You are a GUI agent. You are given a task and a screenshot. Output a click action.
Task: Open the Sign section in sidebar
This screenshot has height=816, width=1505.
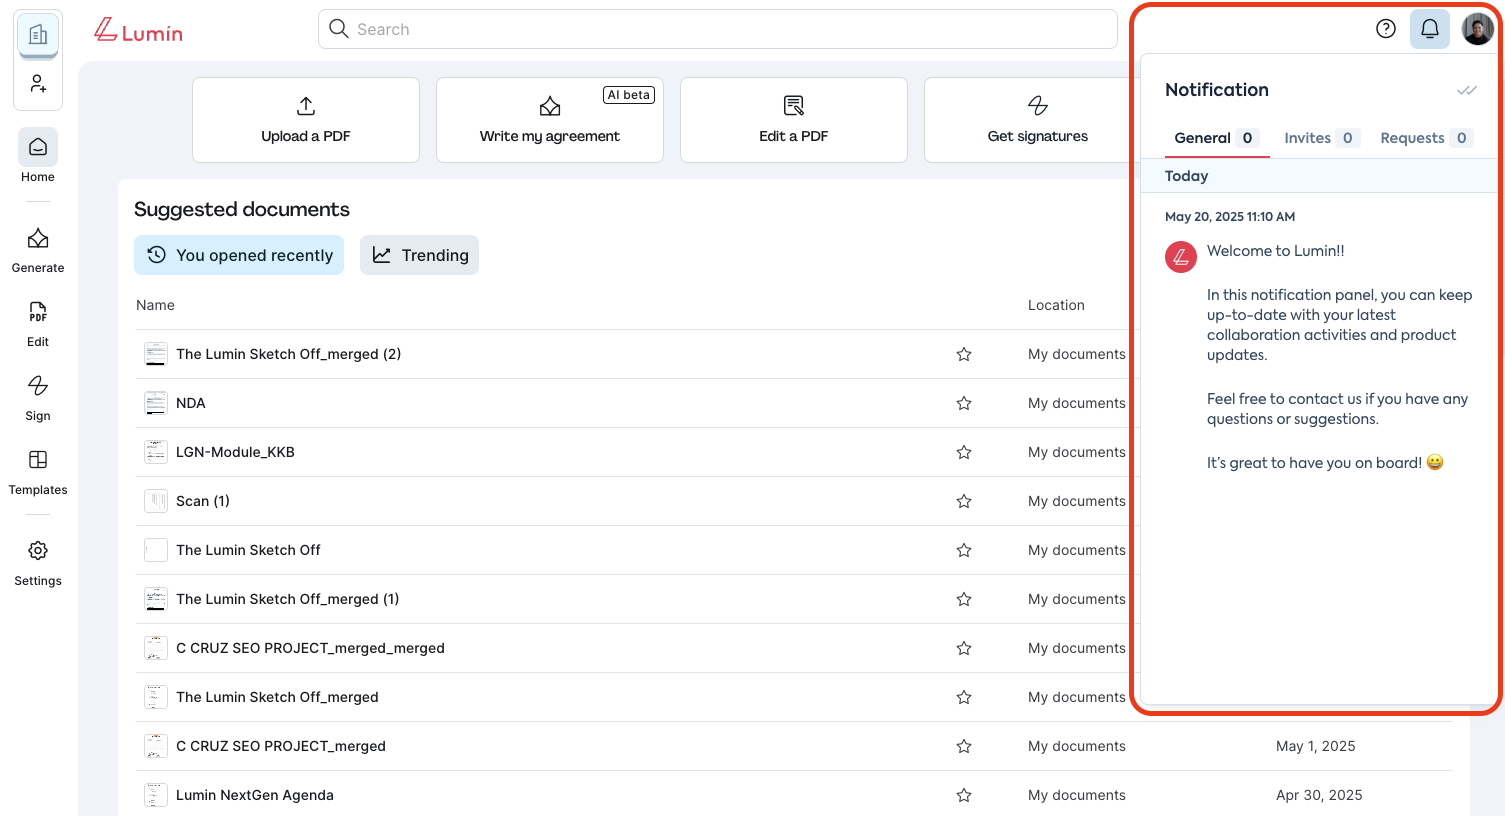coord(38,397)
